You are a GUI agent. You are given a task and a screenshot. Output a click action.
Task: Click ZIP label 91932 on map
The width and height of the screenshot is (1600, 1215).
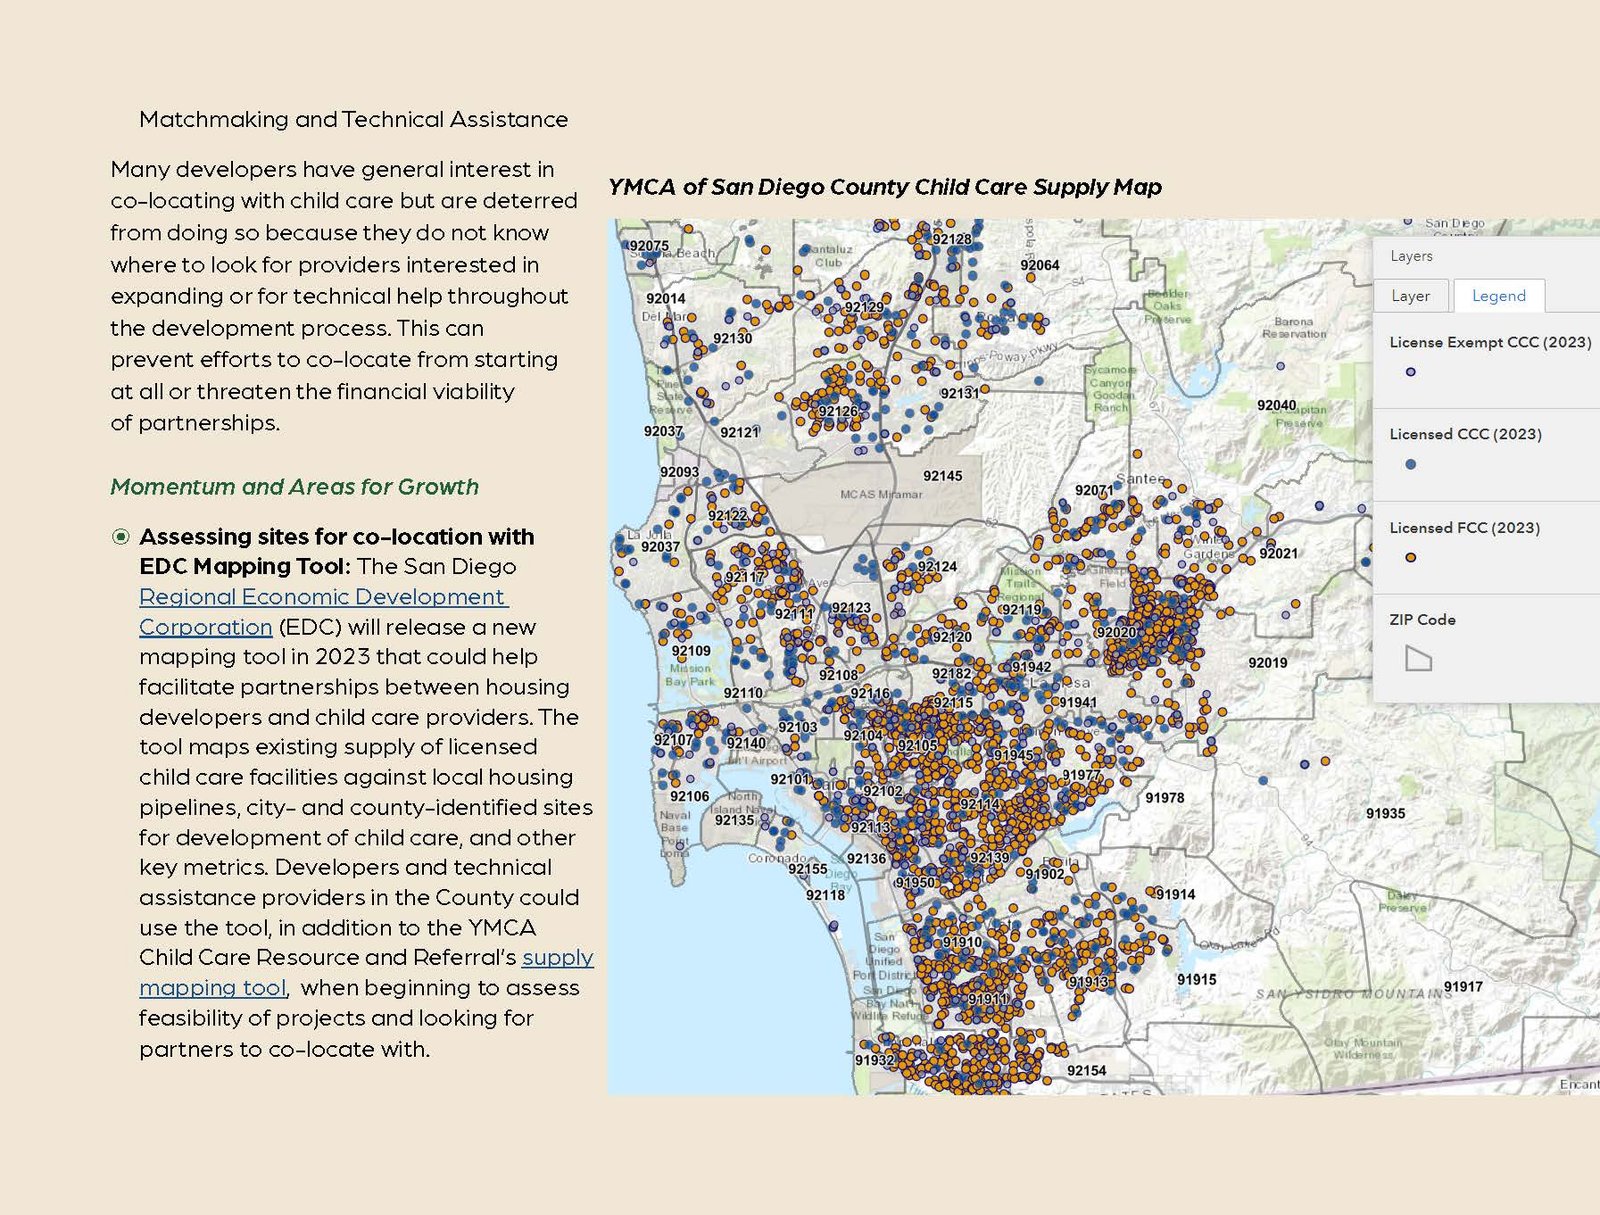(x=874, y=1060)
